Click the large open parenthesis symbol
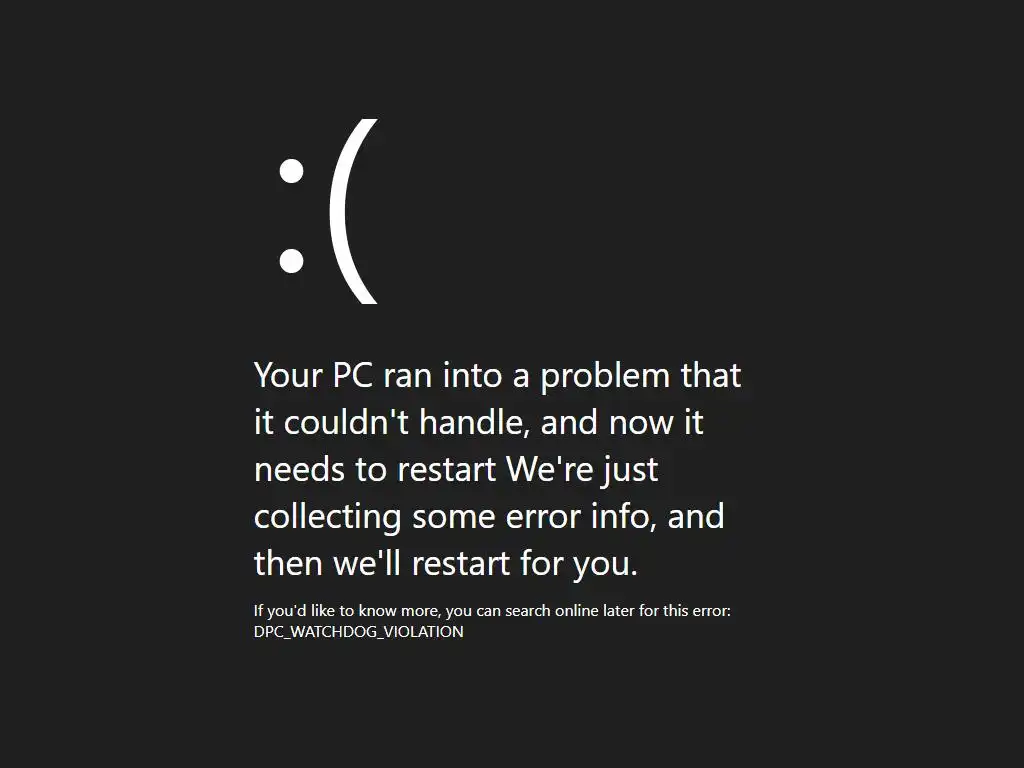Screen dimensions: 1024x768 point(353,212)
